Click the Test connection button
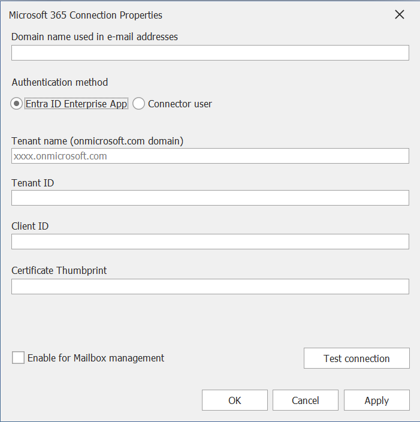The height and width of the screenshot is (422, 420). (x=356, y=358)
